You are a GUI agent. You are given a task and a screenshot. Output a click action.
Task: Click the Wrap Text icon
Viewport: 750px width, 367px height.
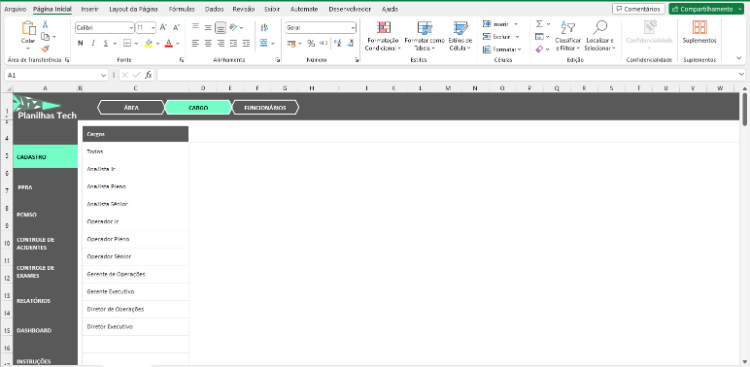coord(264,28)
